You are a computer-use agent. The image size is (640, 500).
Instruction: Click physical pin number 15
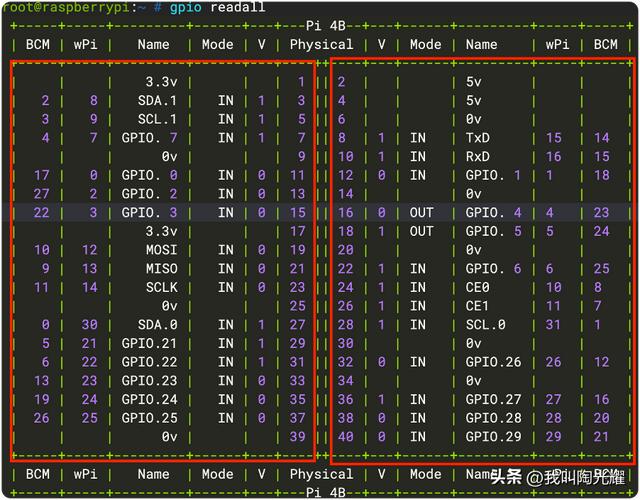[x=298, y=213]
